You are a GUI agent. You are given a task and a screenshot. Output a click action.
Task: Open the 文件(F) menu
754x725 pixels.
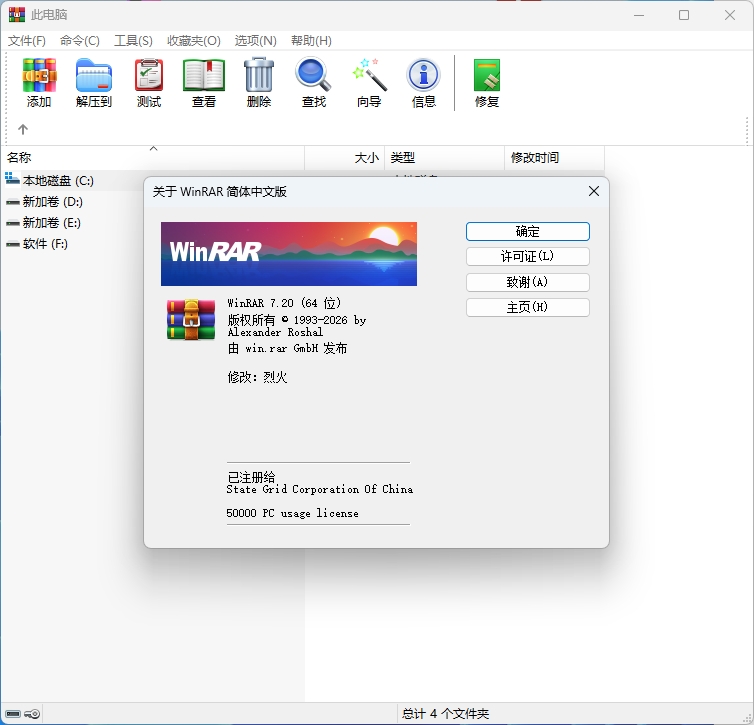point(27,41)
